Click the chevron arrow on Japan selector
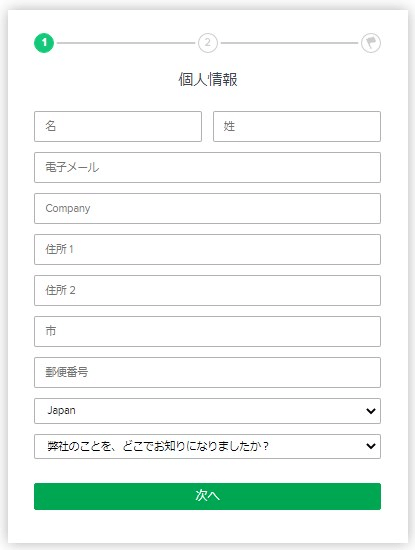This screenshot has width=415, height=550. coord(371,411)
